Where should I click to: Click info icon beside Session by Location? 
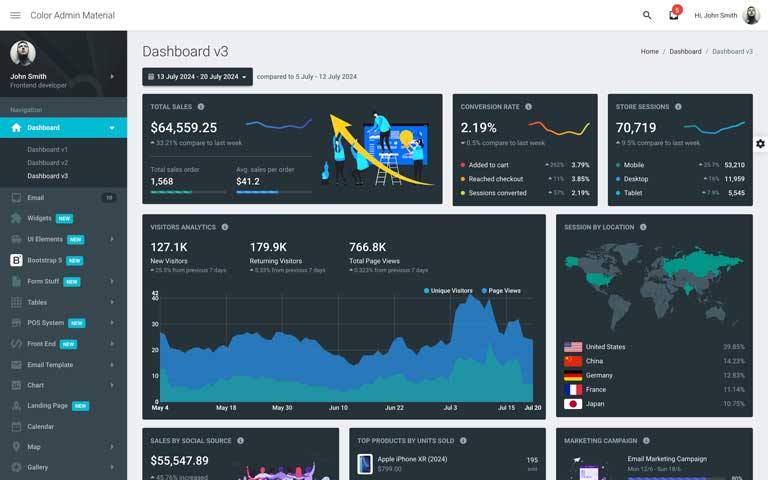(x=643, y=227)
